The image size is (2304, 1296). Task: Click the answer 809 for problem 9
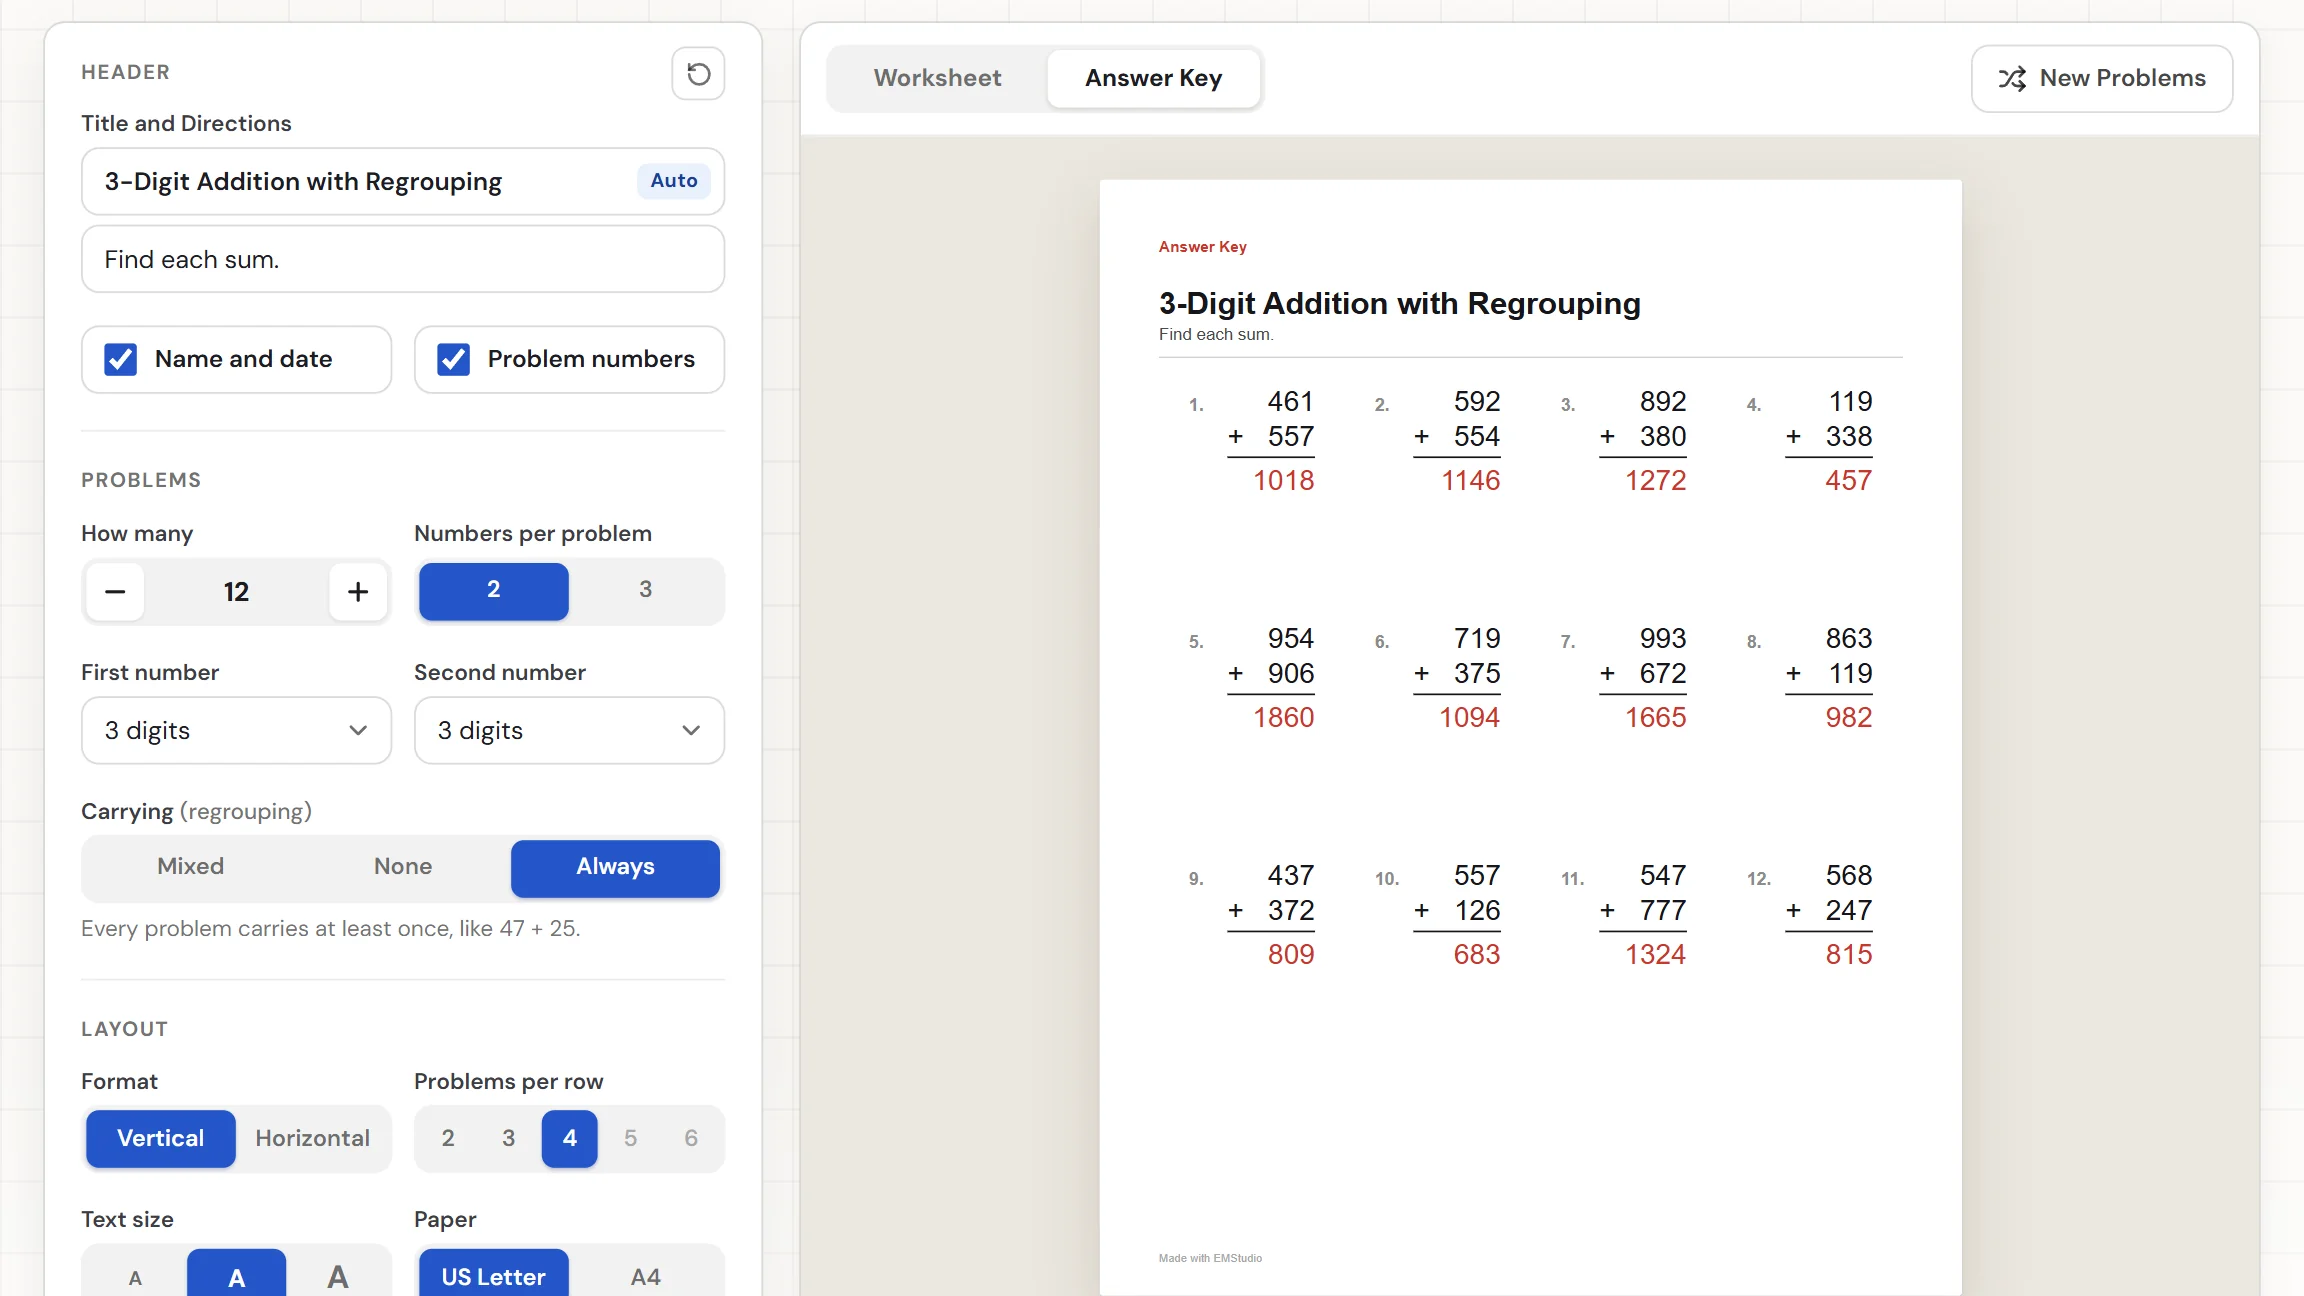pyautogui.click(x=1291, y=955)
